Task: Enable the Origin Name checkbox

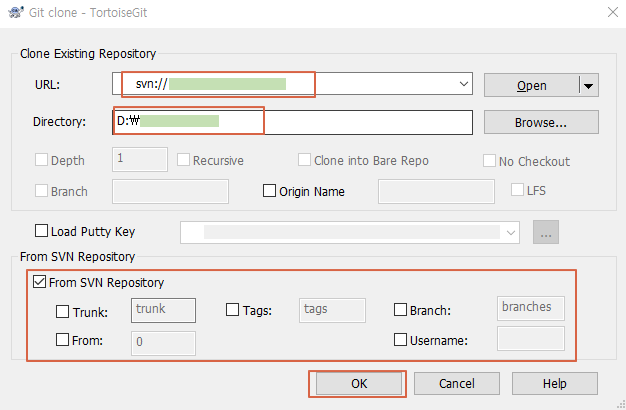Action: coord(269,190)
